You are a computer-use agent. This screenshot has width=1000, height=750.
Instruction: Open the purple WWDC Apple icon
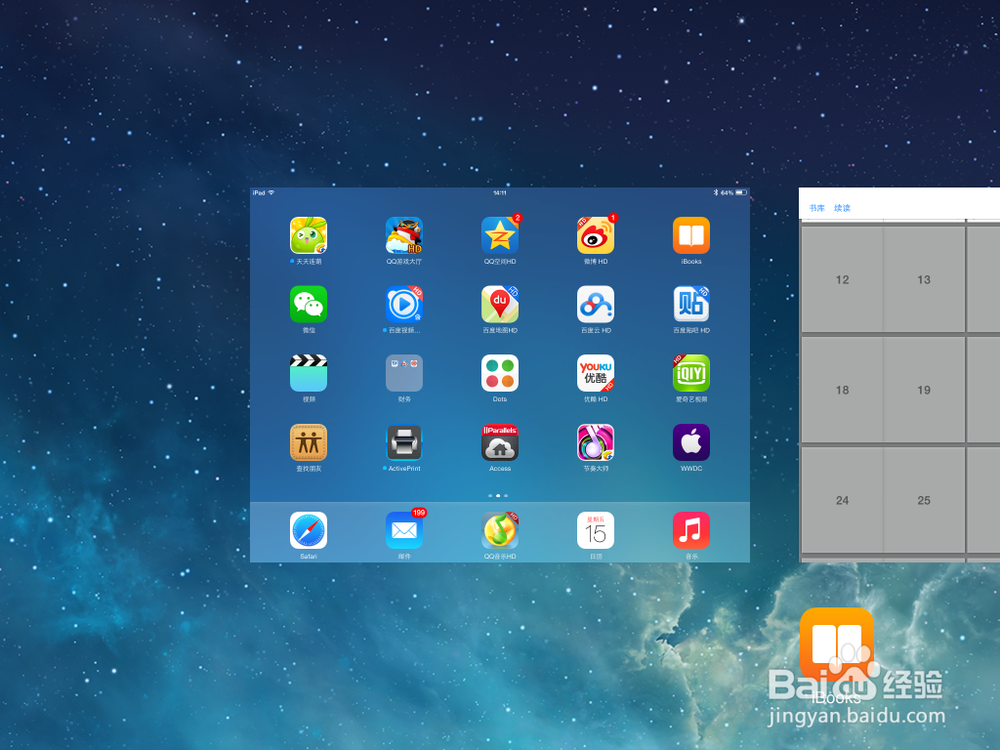pyautogui.click(x=691, y=443)
